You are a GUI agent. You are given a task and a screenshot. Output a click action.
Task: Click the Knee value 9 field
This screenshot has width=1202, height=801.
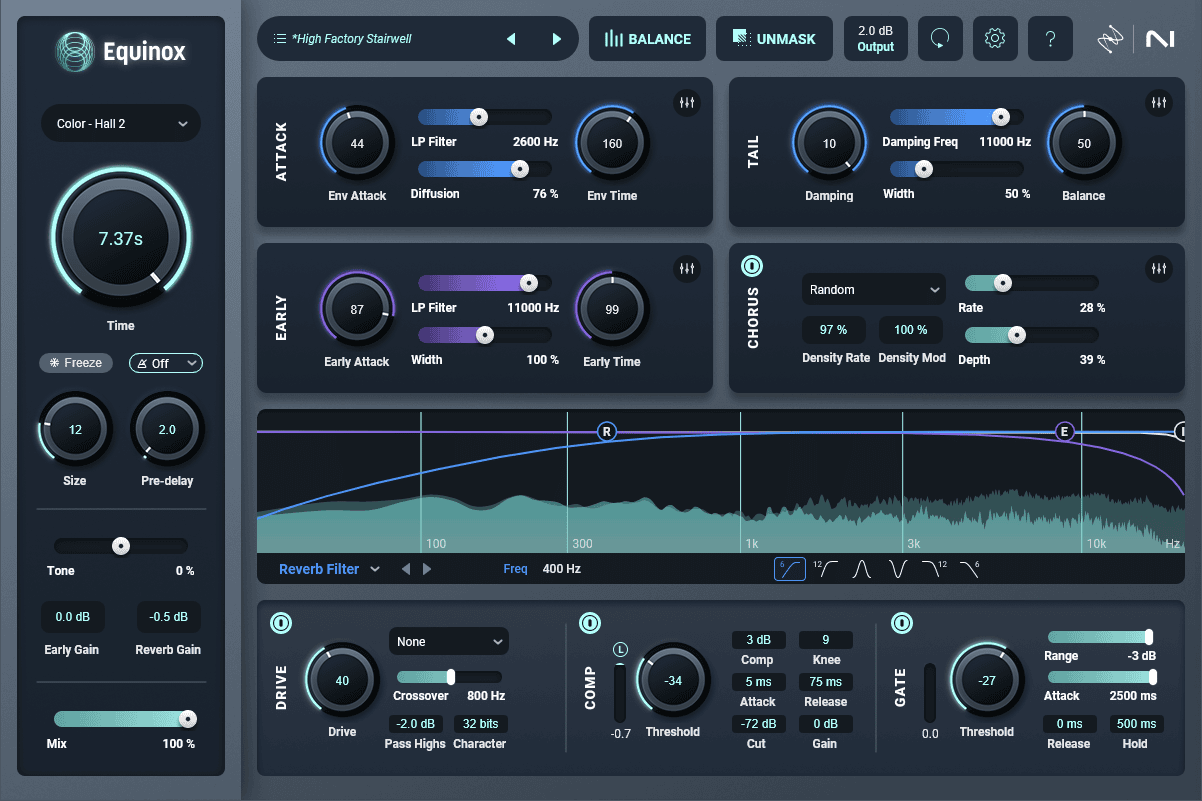[x=825, y=640]
